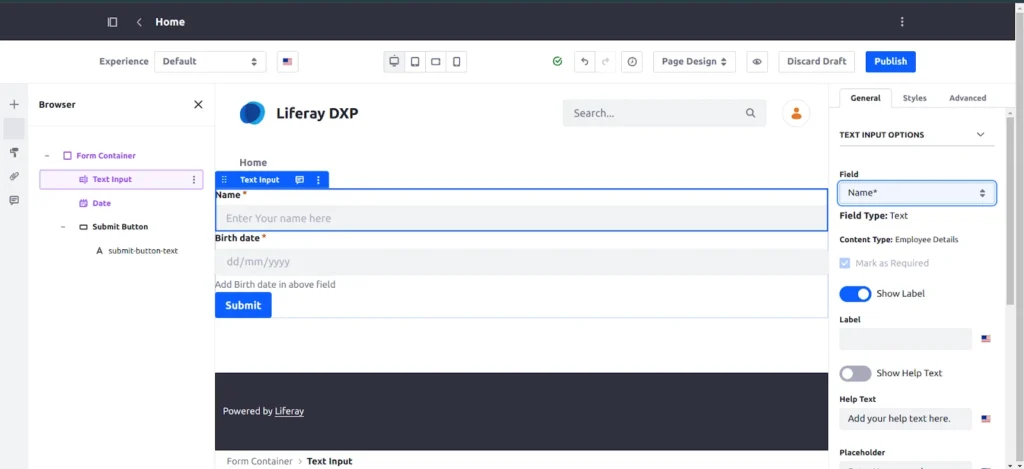Select Form Container in the tree
The width and height of the screenshot is (1024, 469).
tap(106, 155)
